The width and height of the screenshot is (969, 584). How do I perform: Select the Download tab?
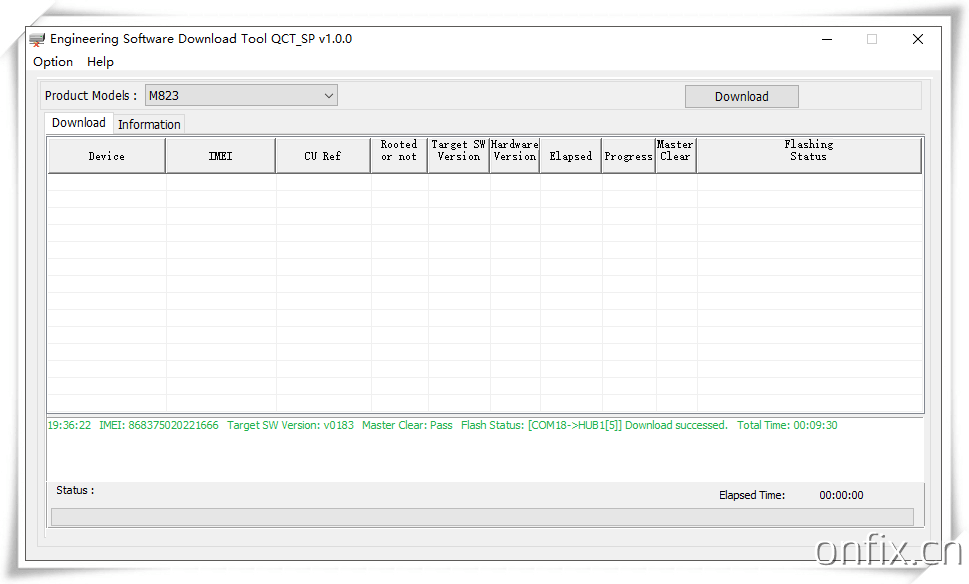point(78,123)
